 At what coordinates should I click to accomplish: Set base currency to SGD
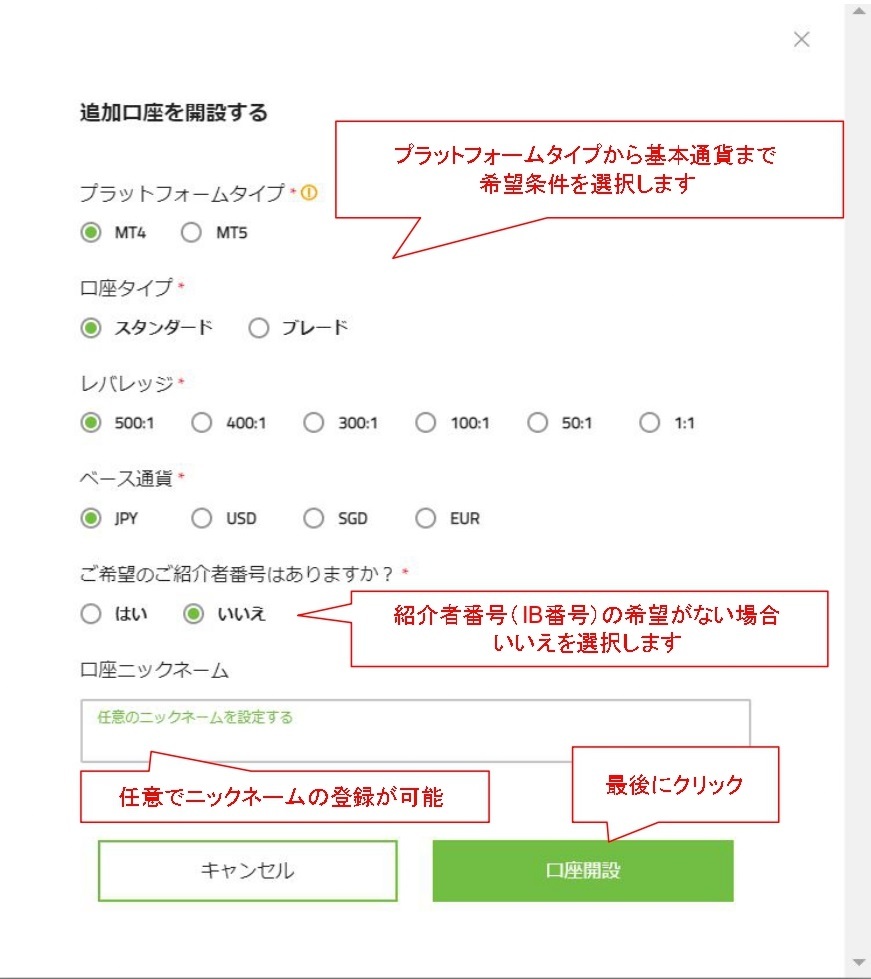[314, 518]
